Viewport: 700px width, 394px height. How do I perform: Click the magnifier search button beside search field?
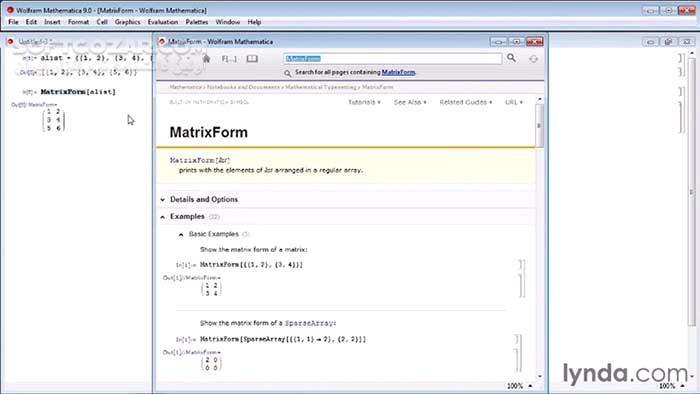512,58
